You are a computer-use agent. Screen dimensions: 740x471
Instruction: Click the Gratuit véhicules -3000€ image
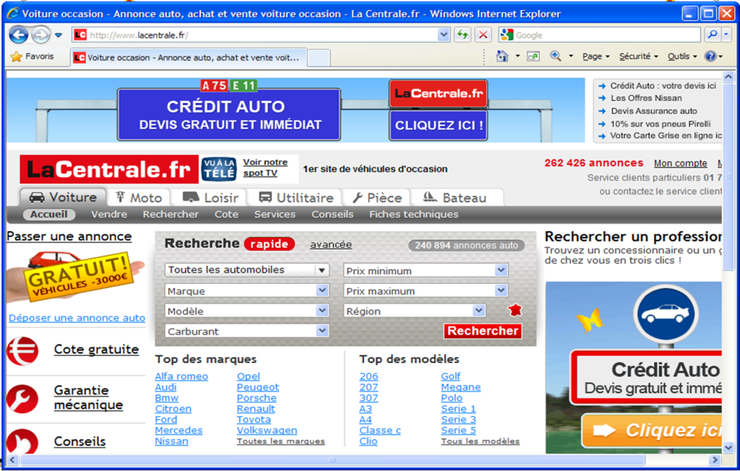76,277
